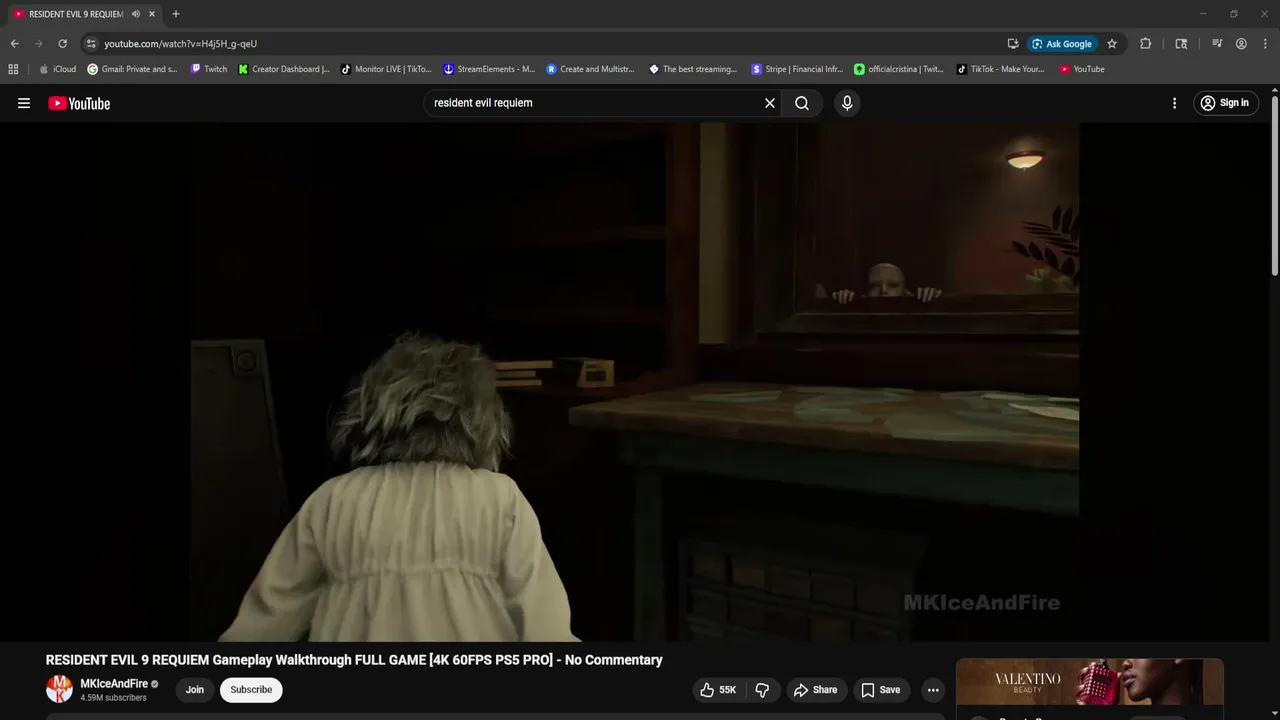Click the Sign in button

1225,103
